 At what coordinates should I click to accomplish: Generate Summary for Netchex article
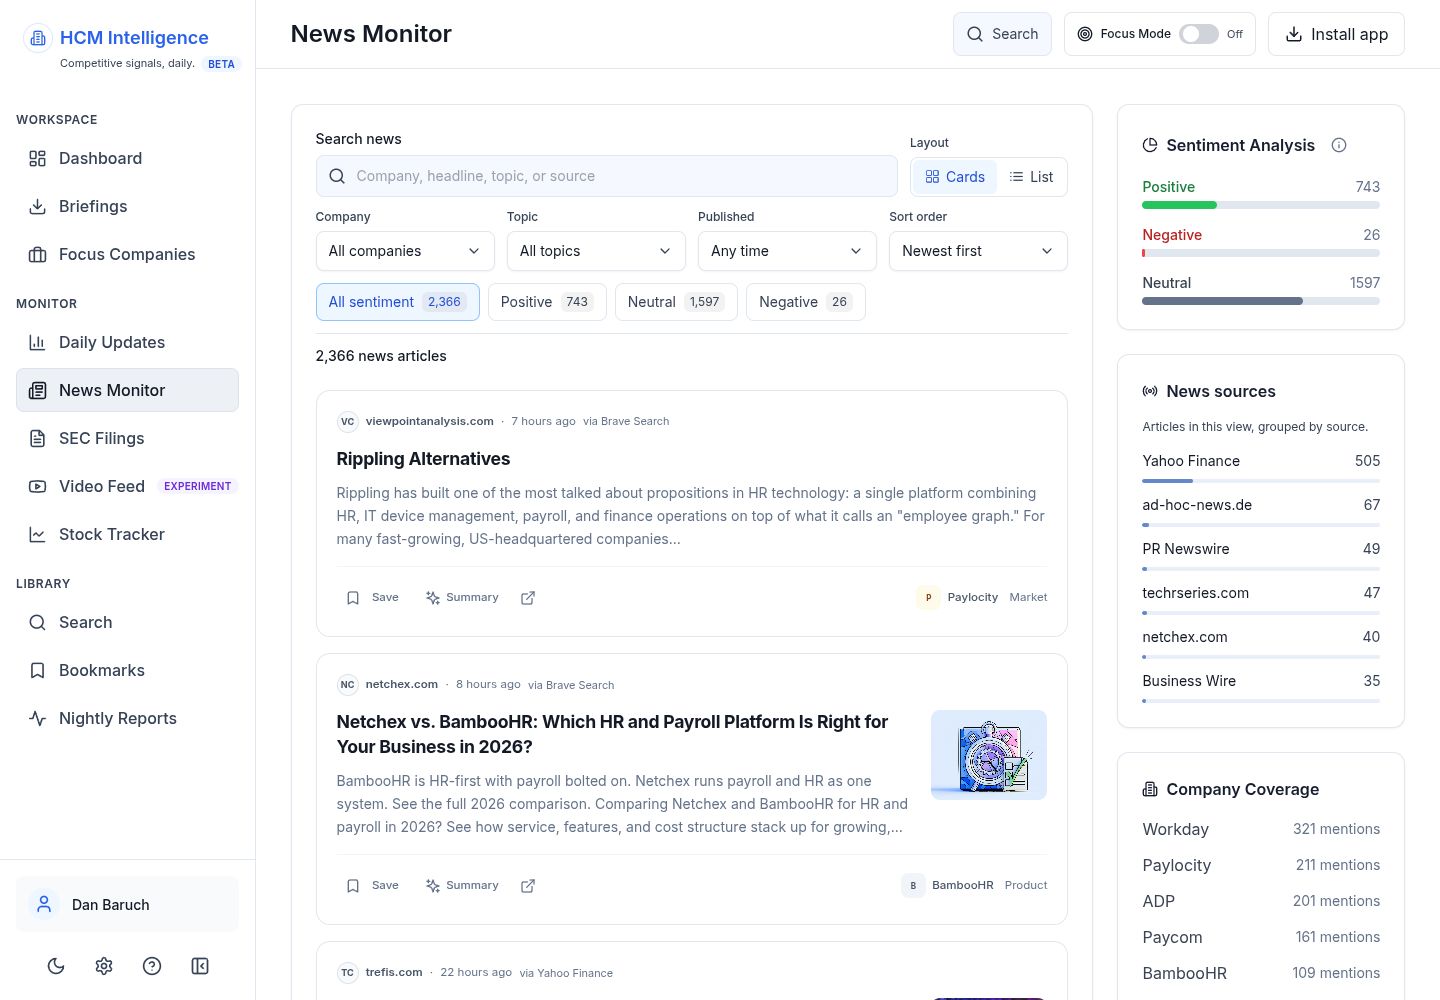click(462, 886)
